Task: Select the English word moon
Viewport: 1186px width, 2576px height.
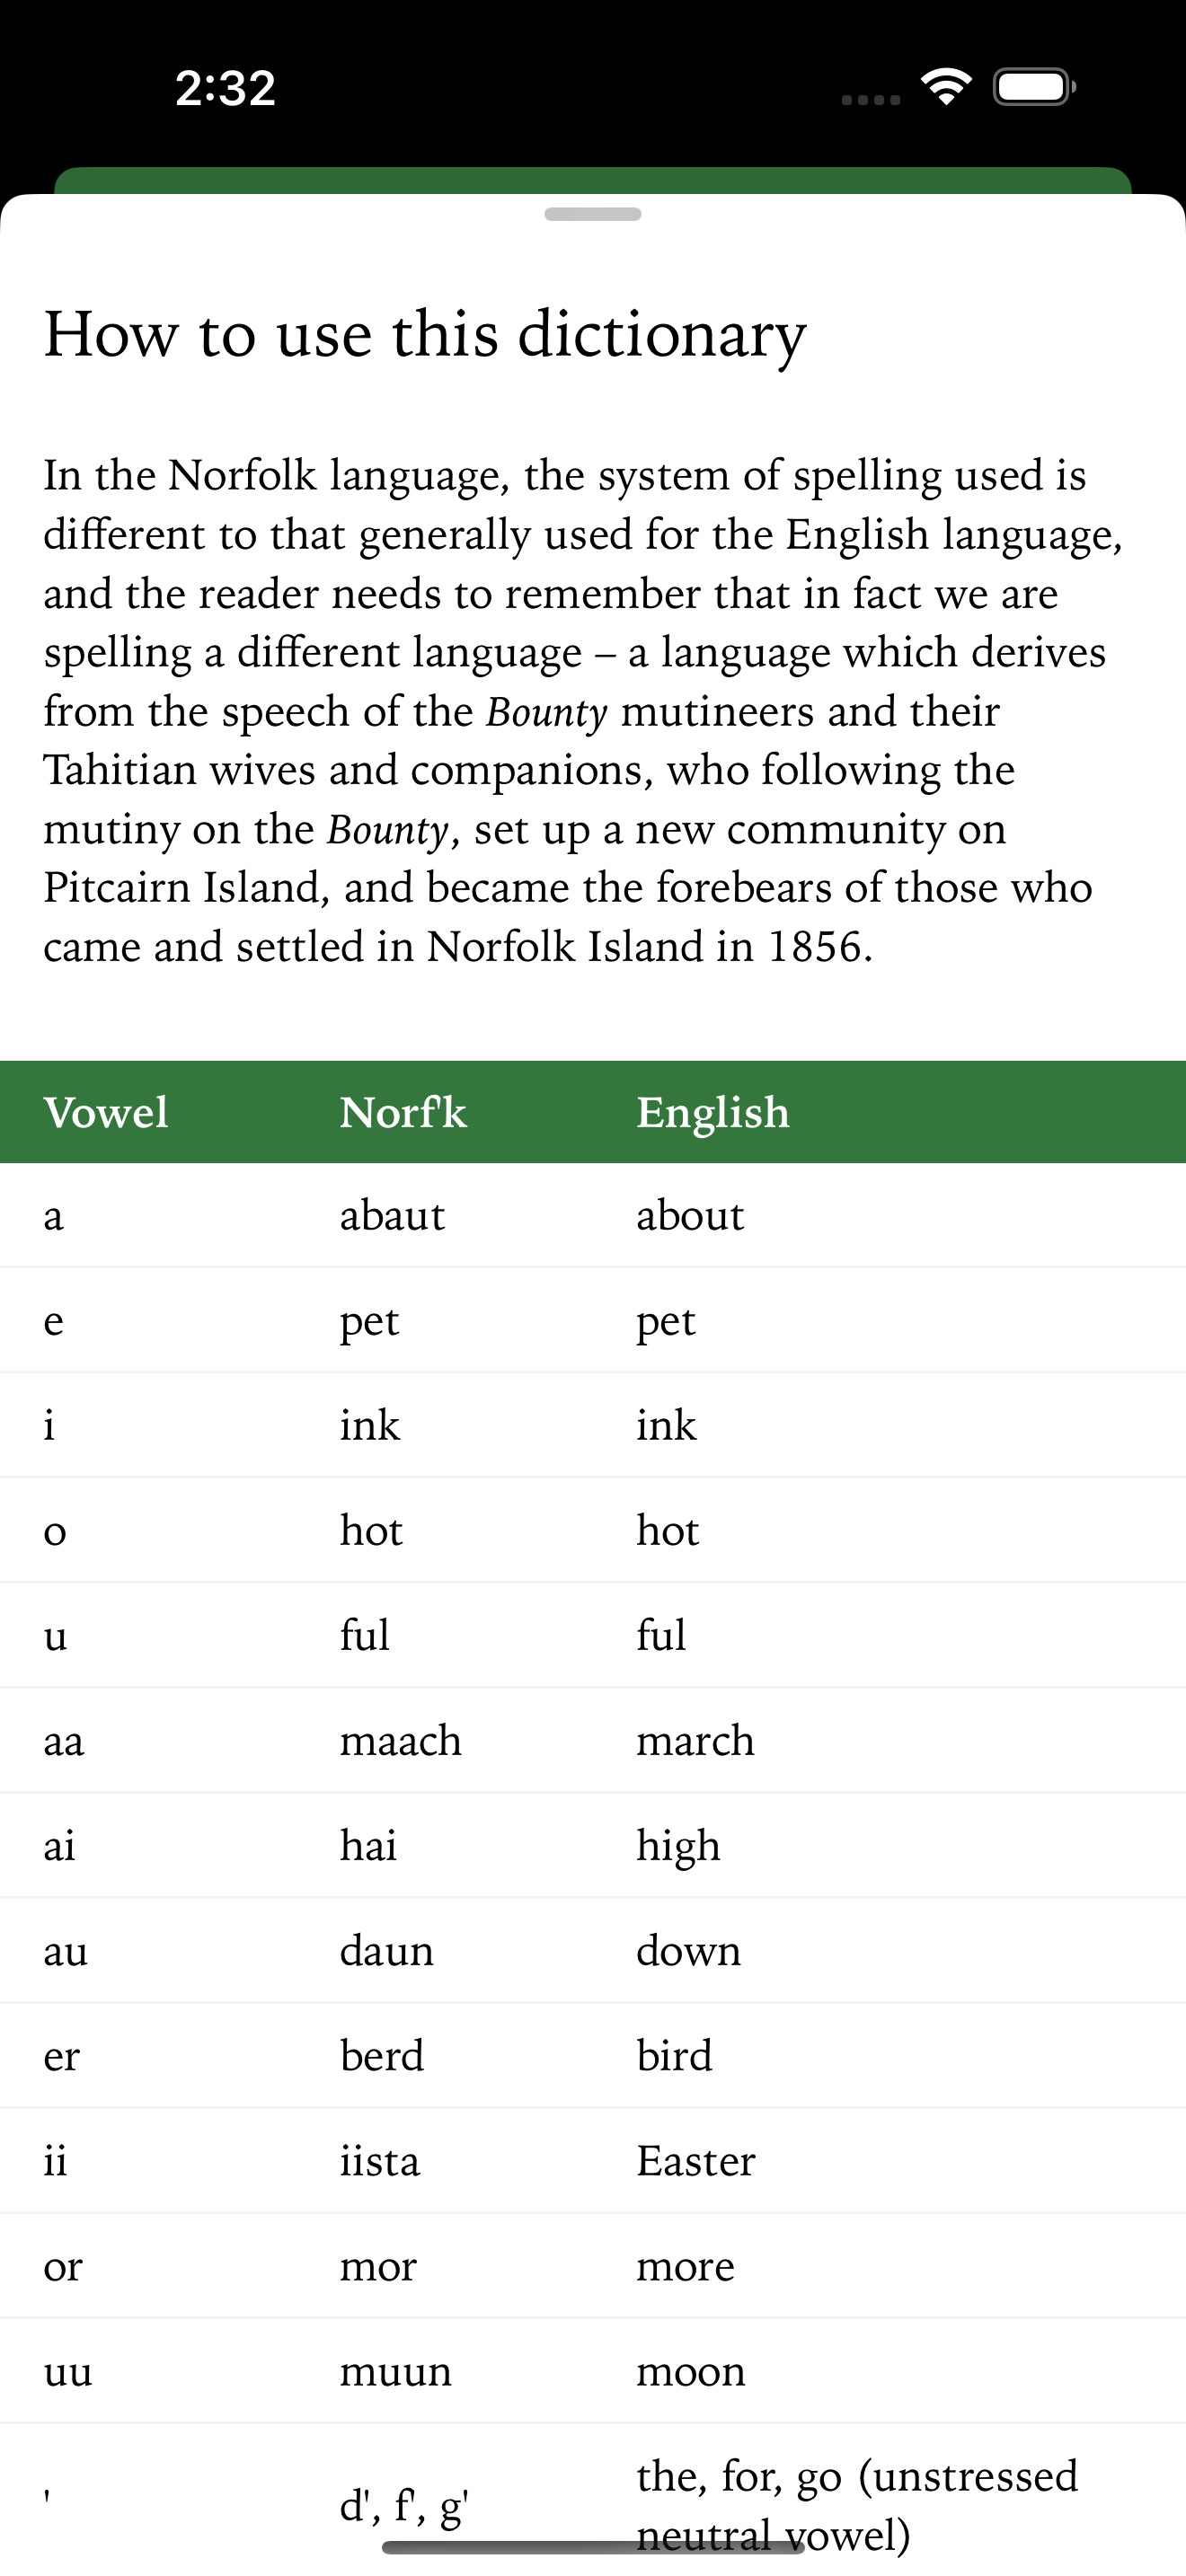Action: coord(691,2370)
